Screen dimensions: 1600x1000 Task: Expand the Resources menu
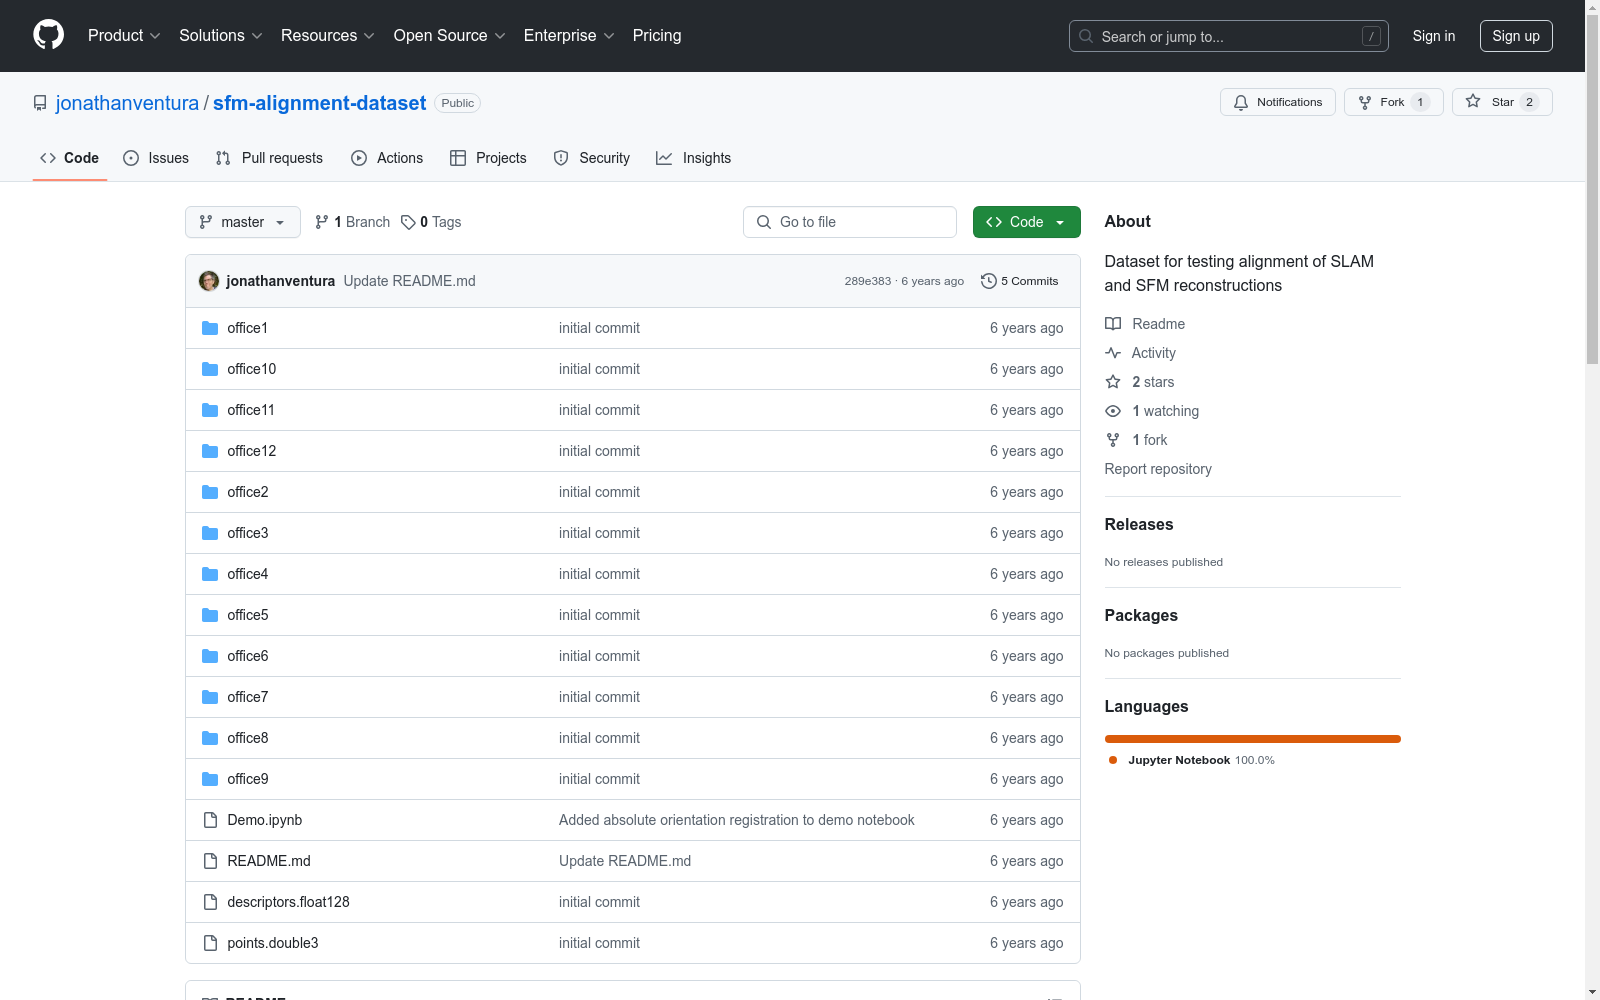[328, 35]
